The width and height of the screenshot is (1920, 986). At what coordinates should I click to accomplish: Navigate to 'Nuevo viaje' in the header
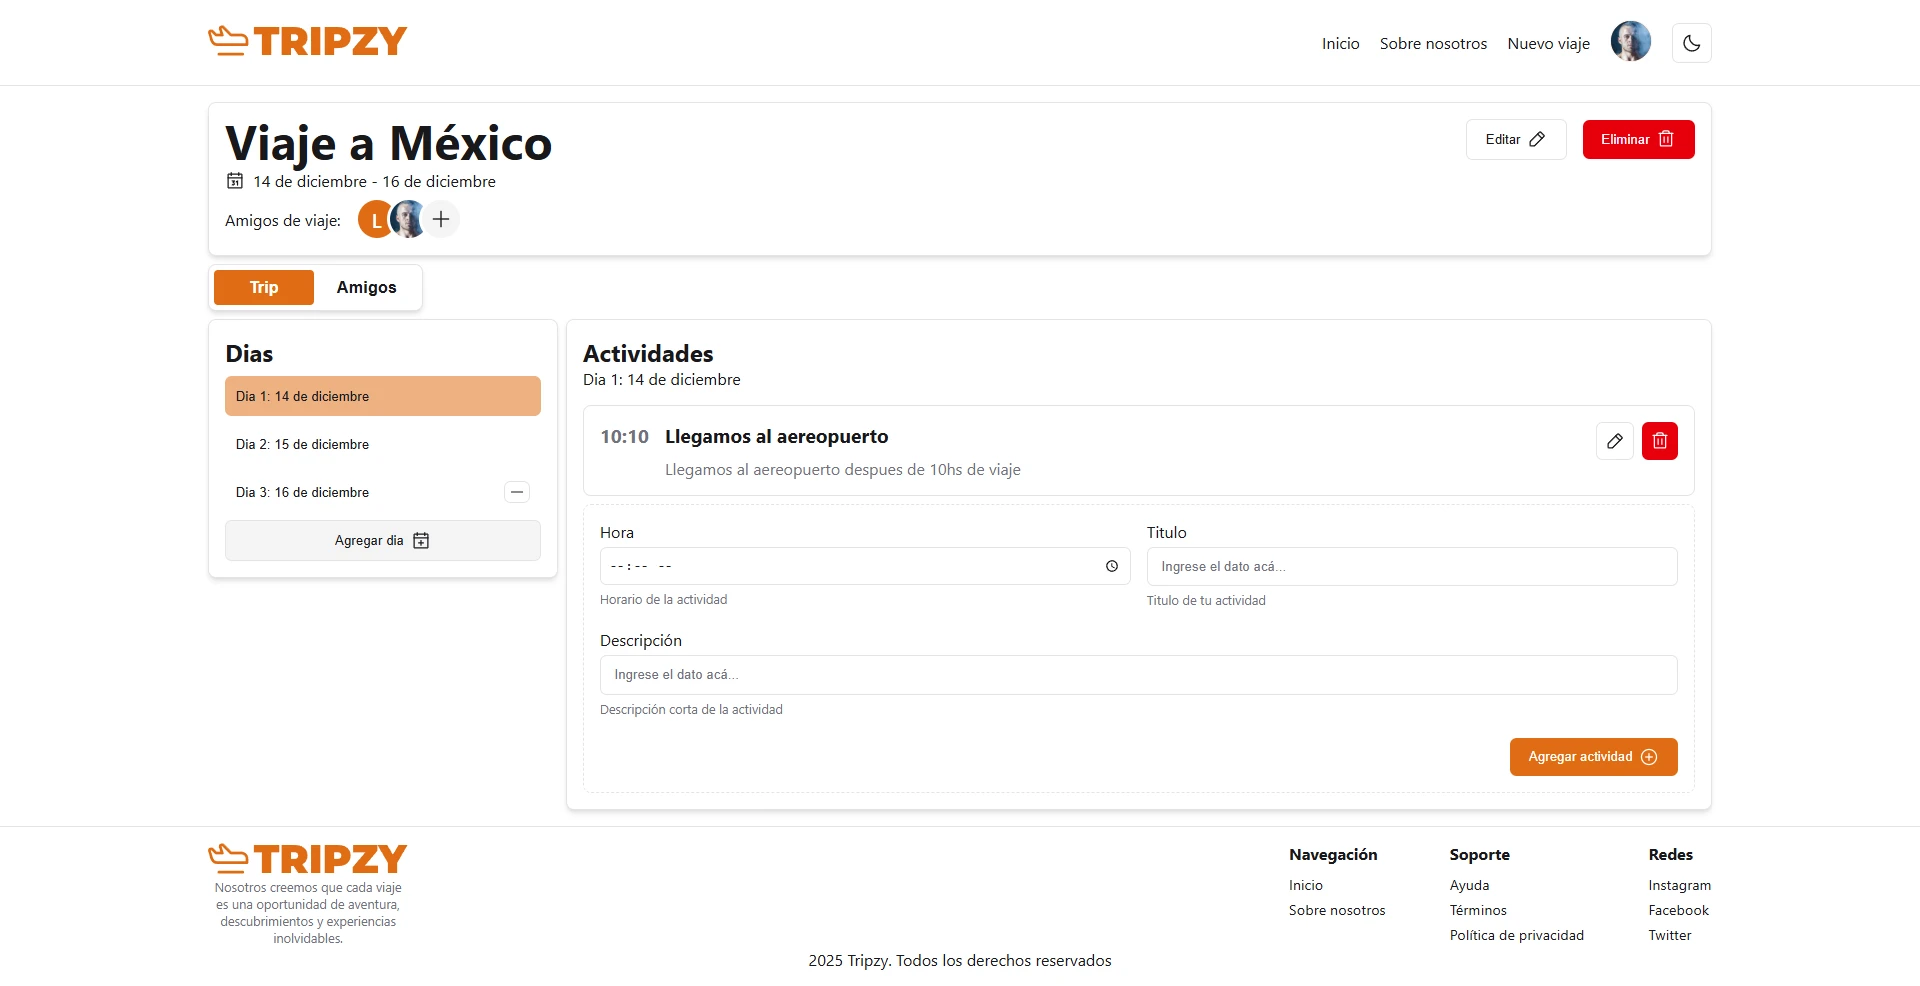point(1548,43)
